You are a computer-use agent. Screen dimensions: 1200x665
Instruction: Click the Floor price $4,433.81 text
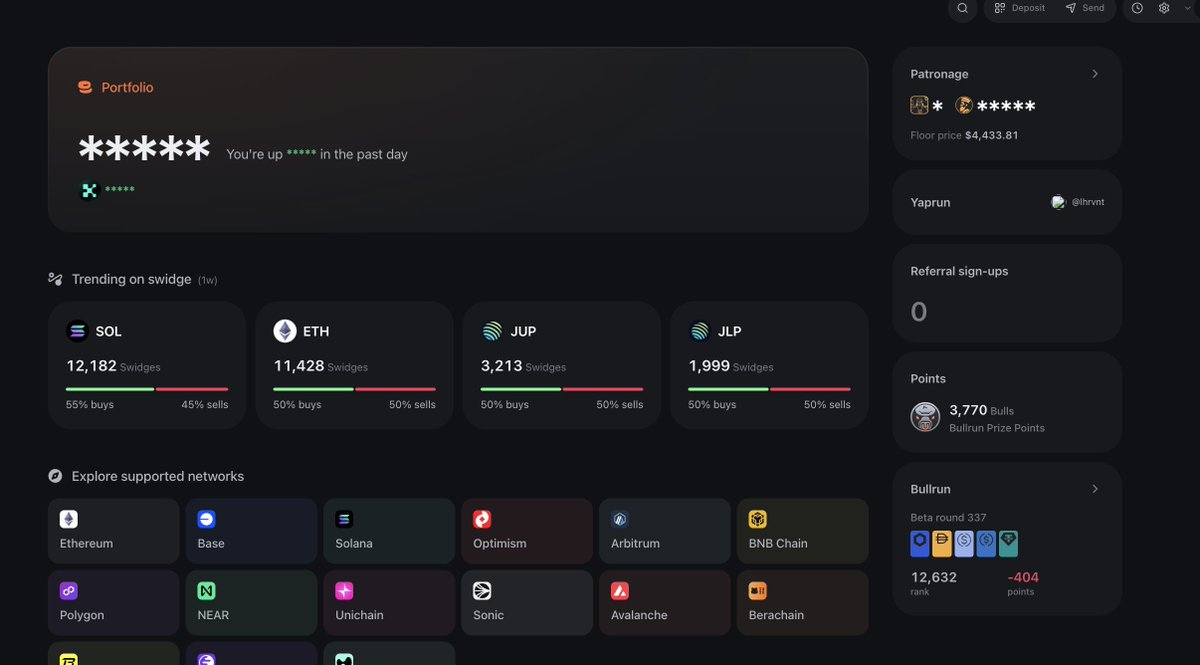pyautogui.click(x=964, y=135)
